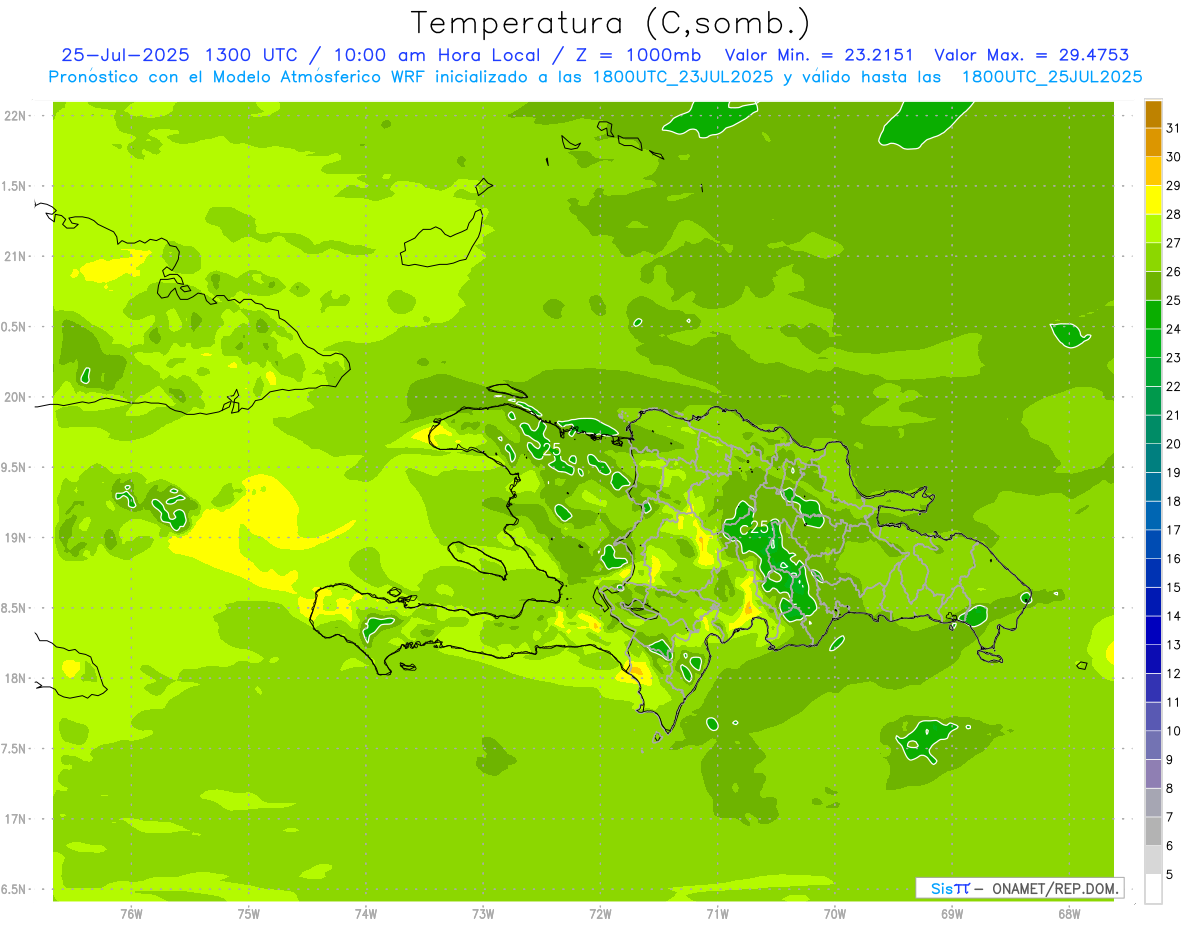Click the '71W' longitude label
Image resolution: width=1200 pixels, height=927 pixels.
[x=717, y=914]
